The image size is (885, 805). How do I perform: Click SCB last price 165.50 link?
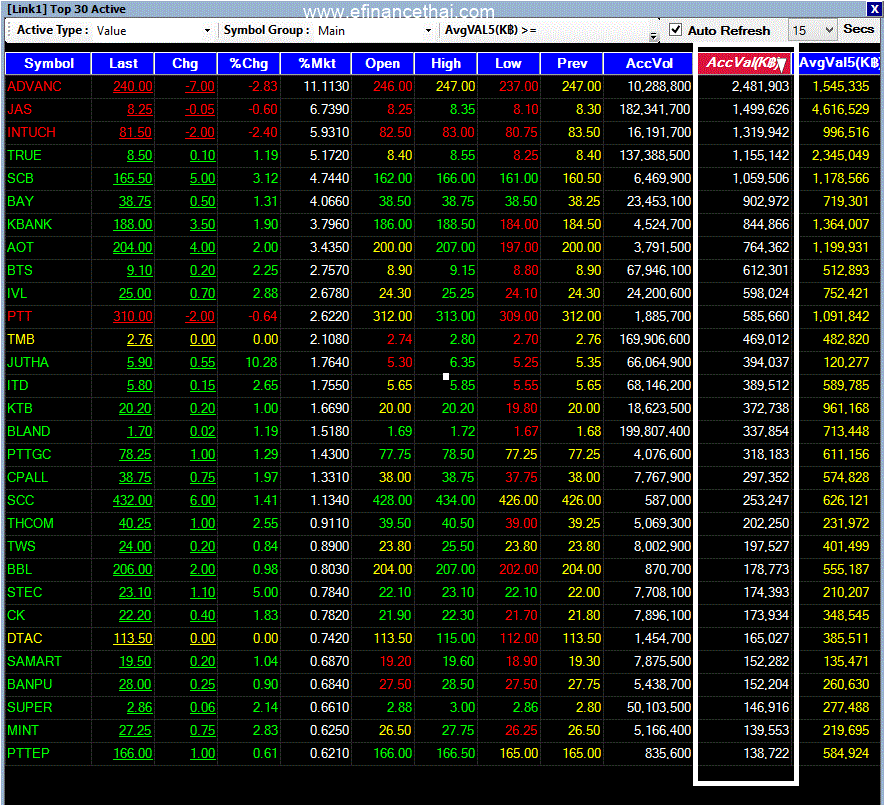click(133, 178)
